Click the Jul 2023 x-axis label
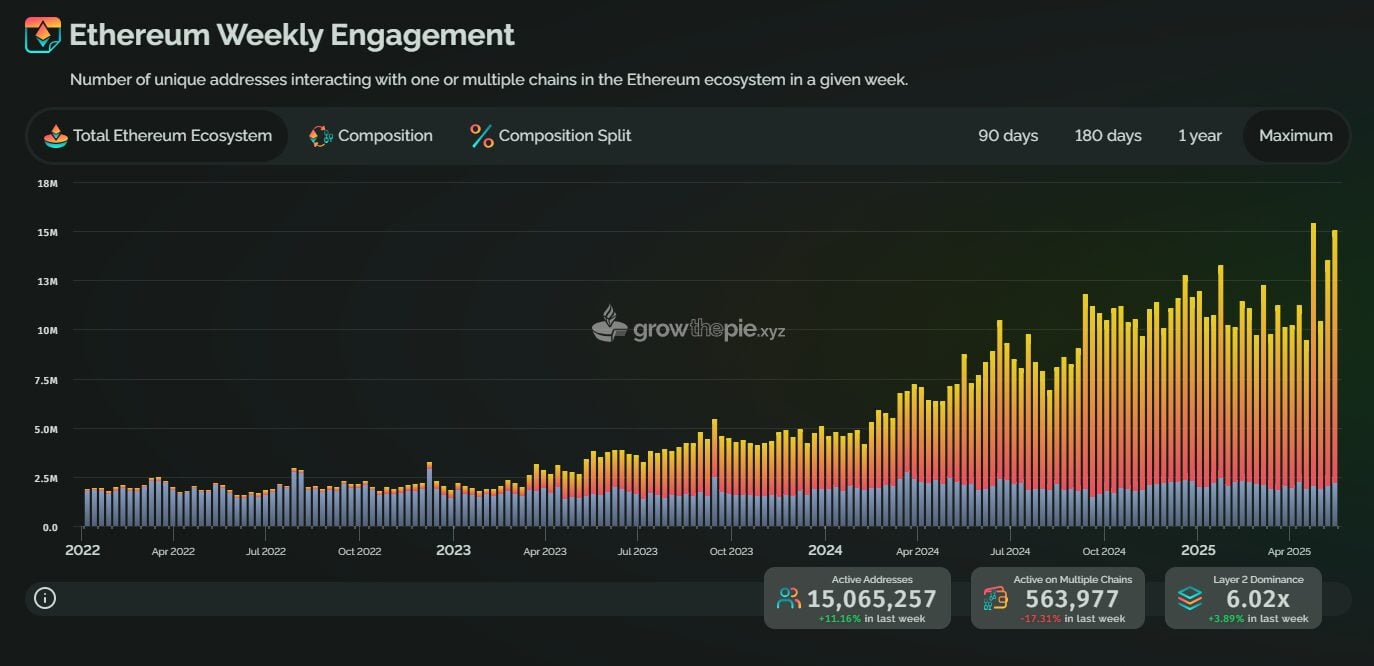This screenshot has width=1374, height=666. 638,551
